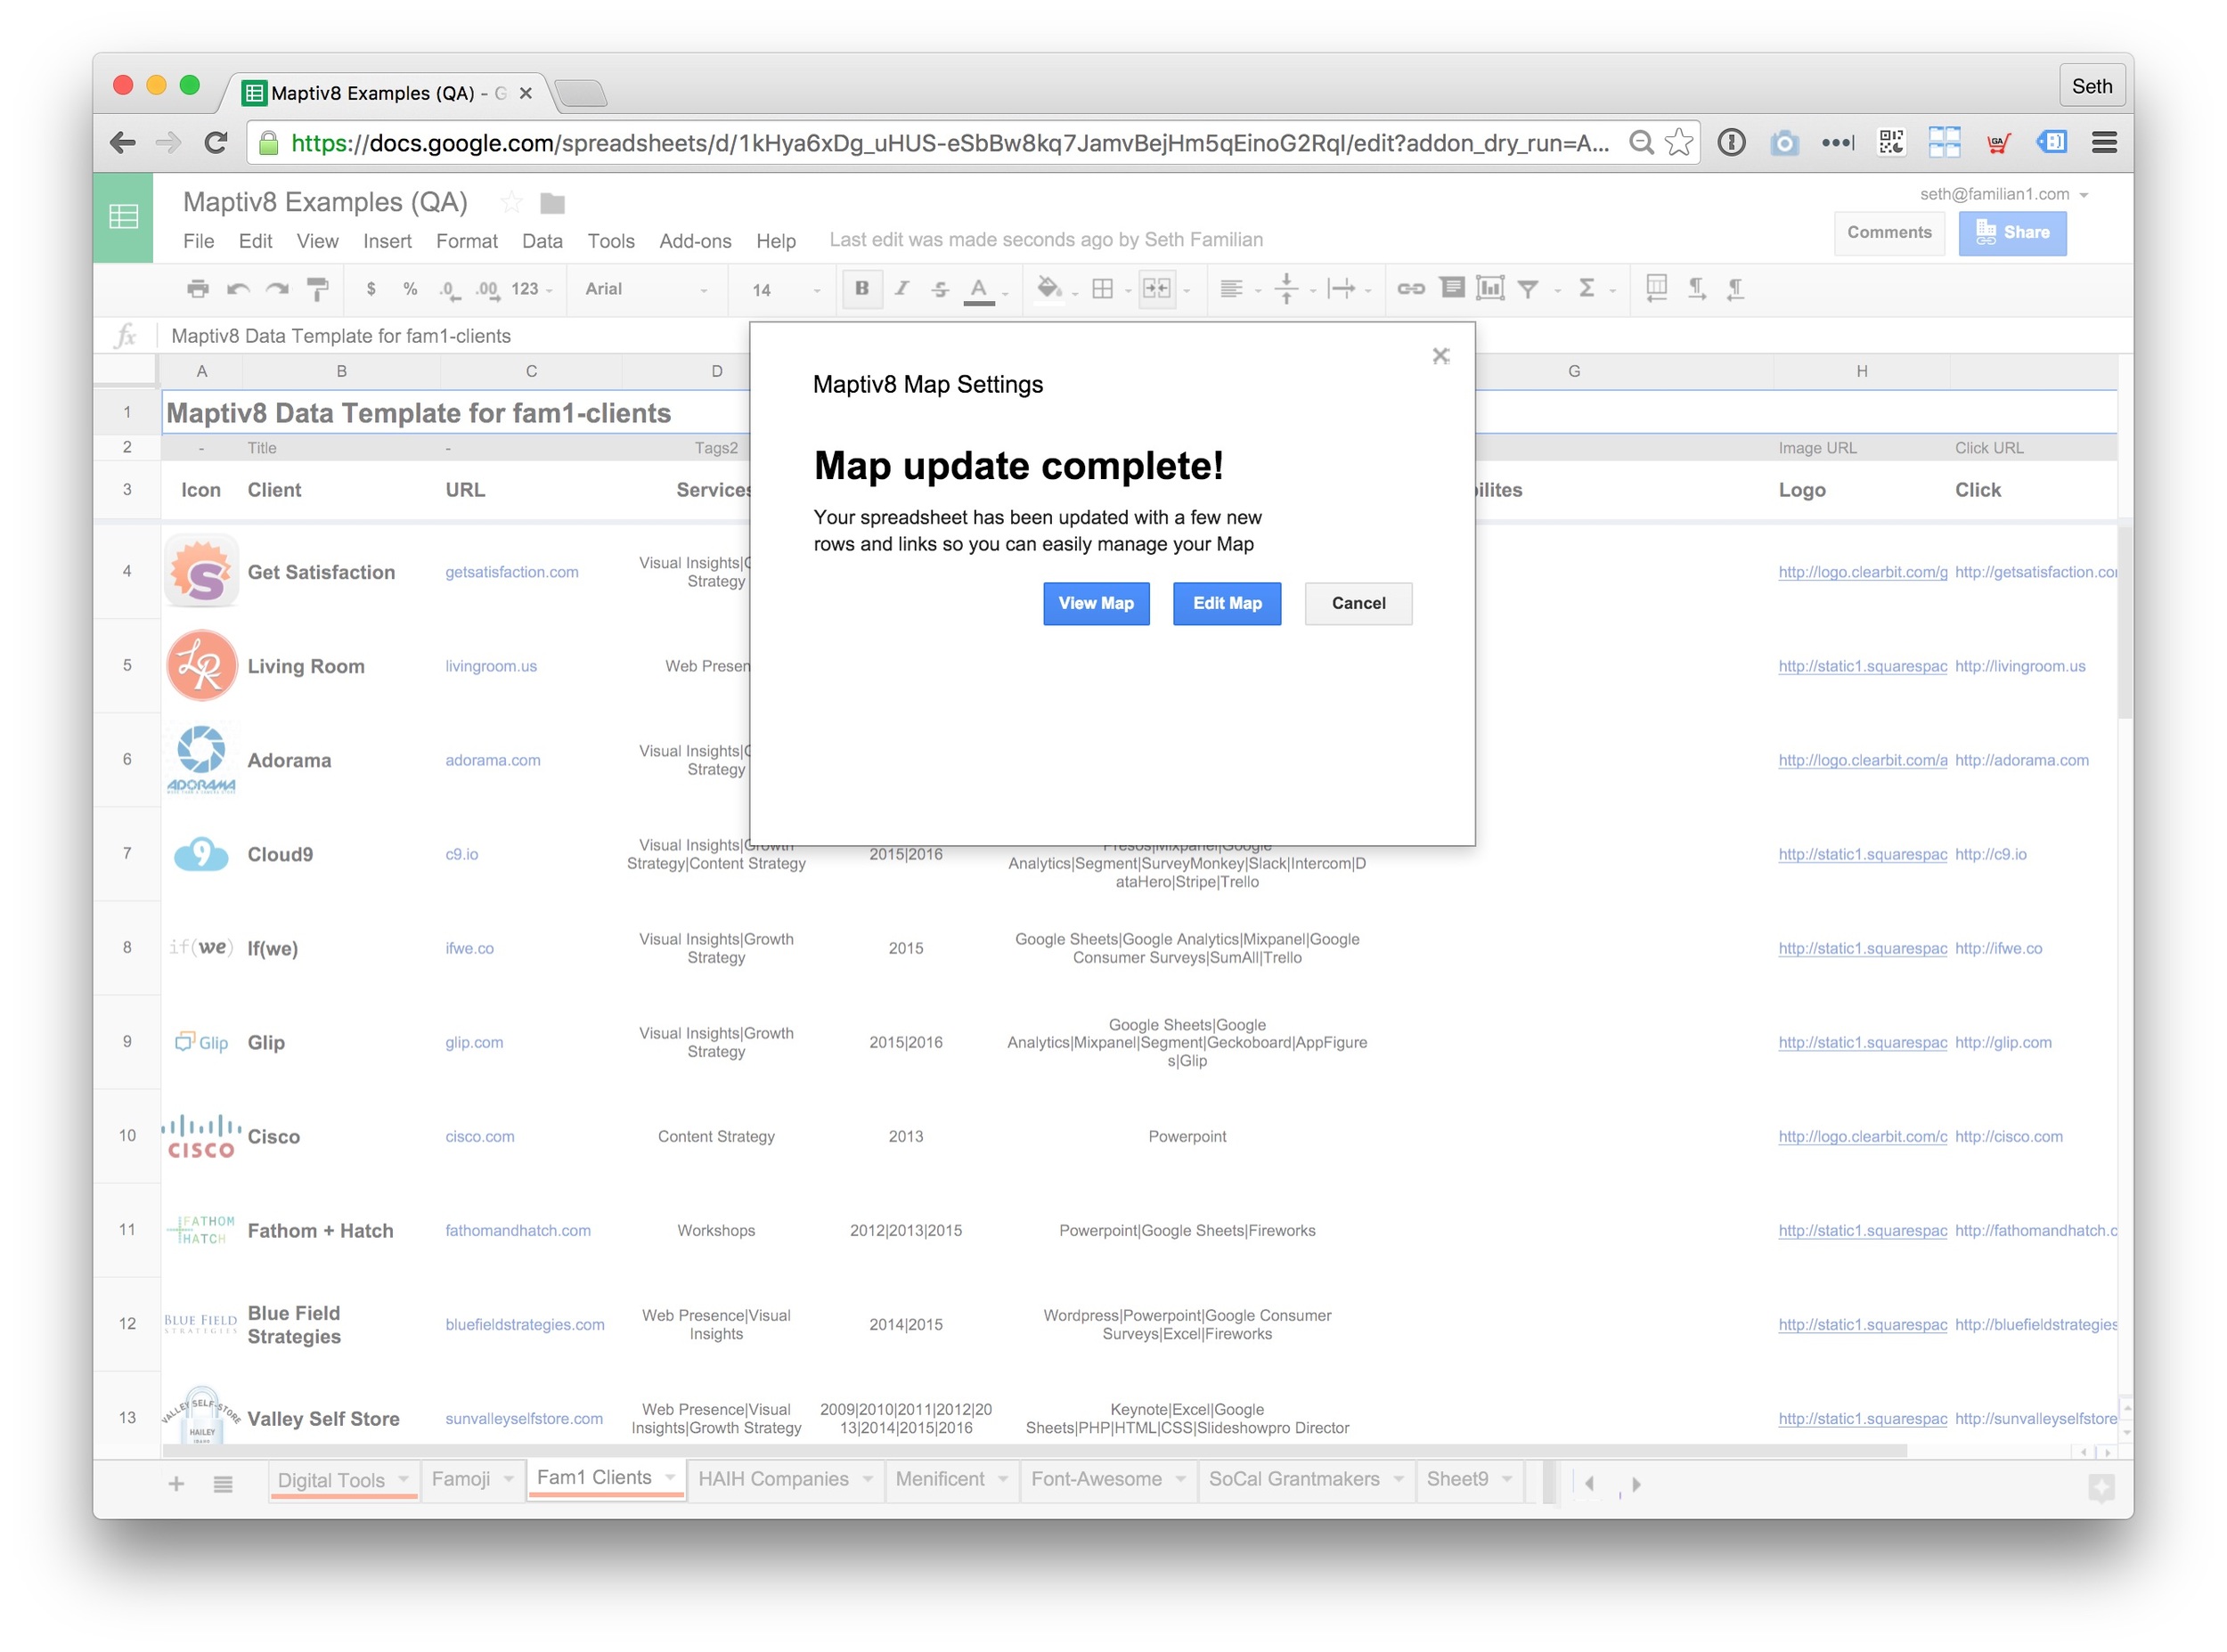Click the Share button
This screenshot has height=1652, width=2227.
(2012, 233)
